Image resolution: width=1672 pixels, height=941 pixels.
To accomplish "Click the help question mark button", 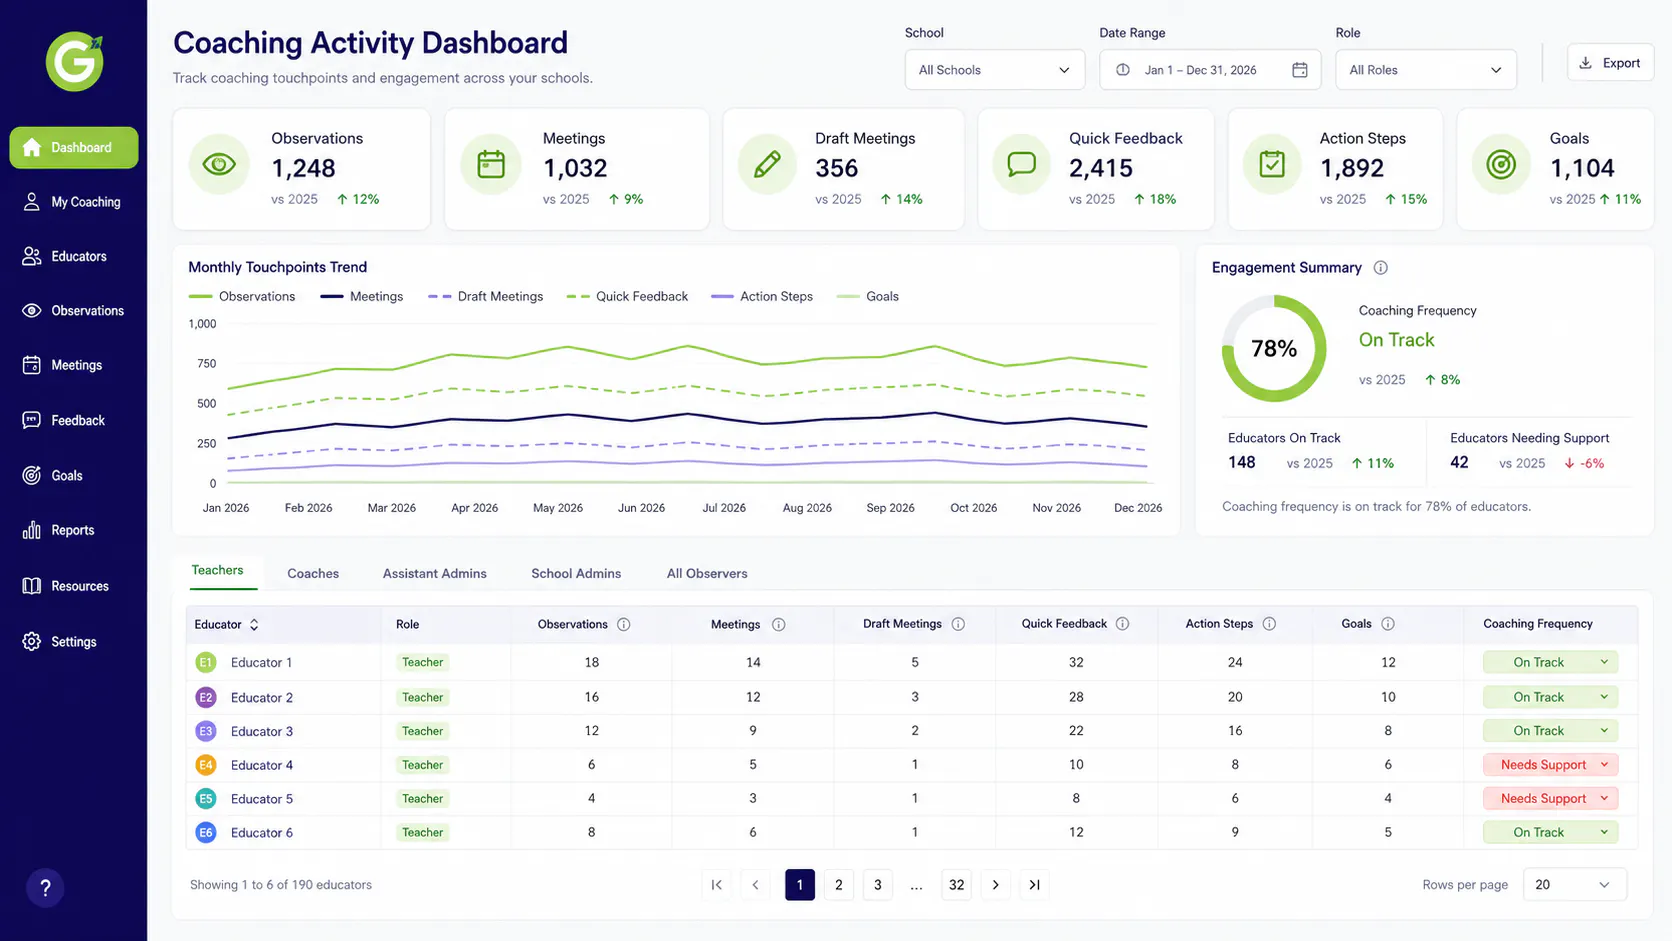I will tap(45, 887).
